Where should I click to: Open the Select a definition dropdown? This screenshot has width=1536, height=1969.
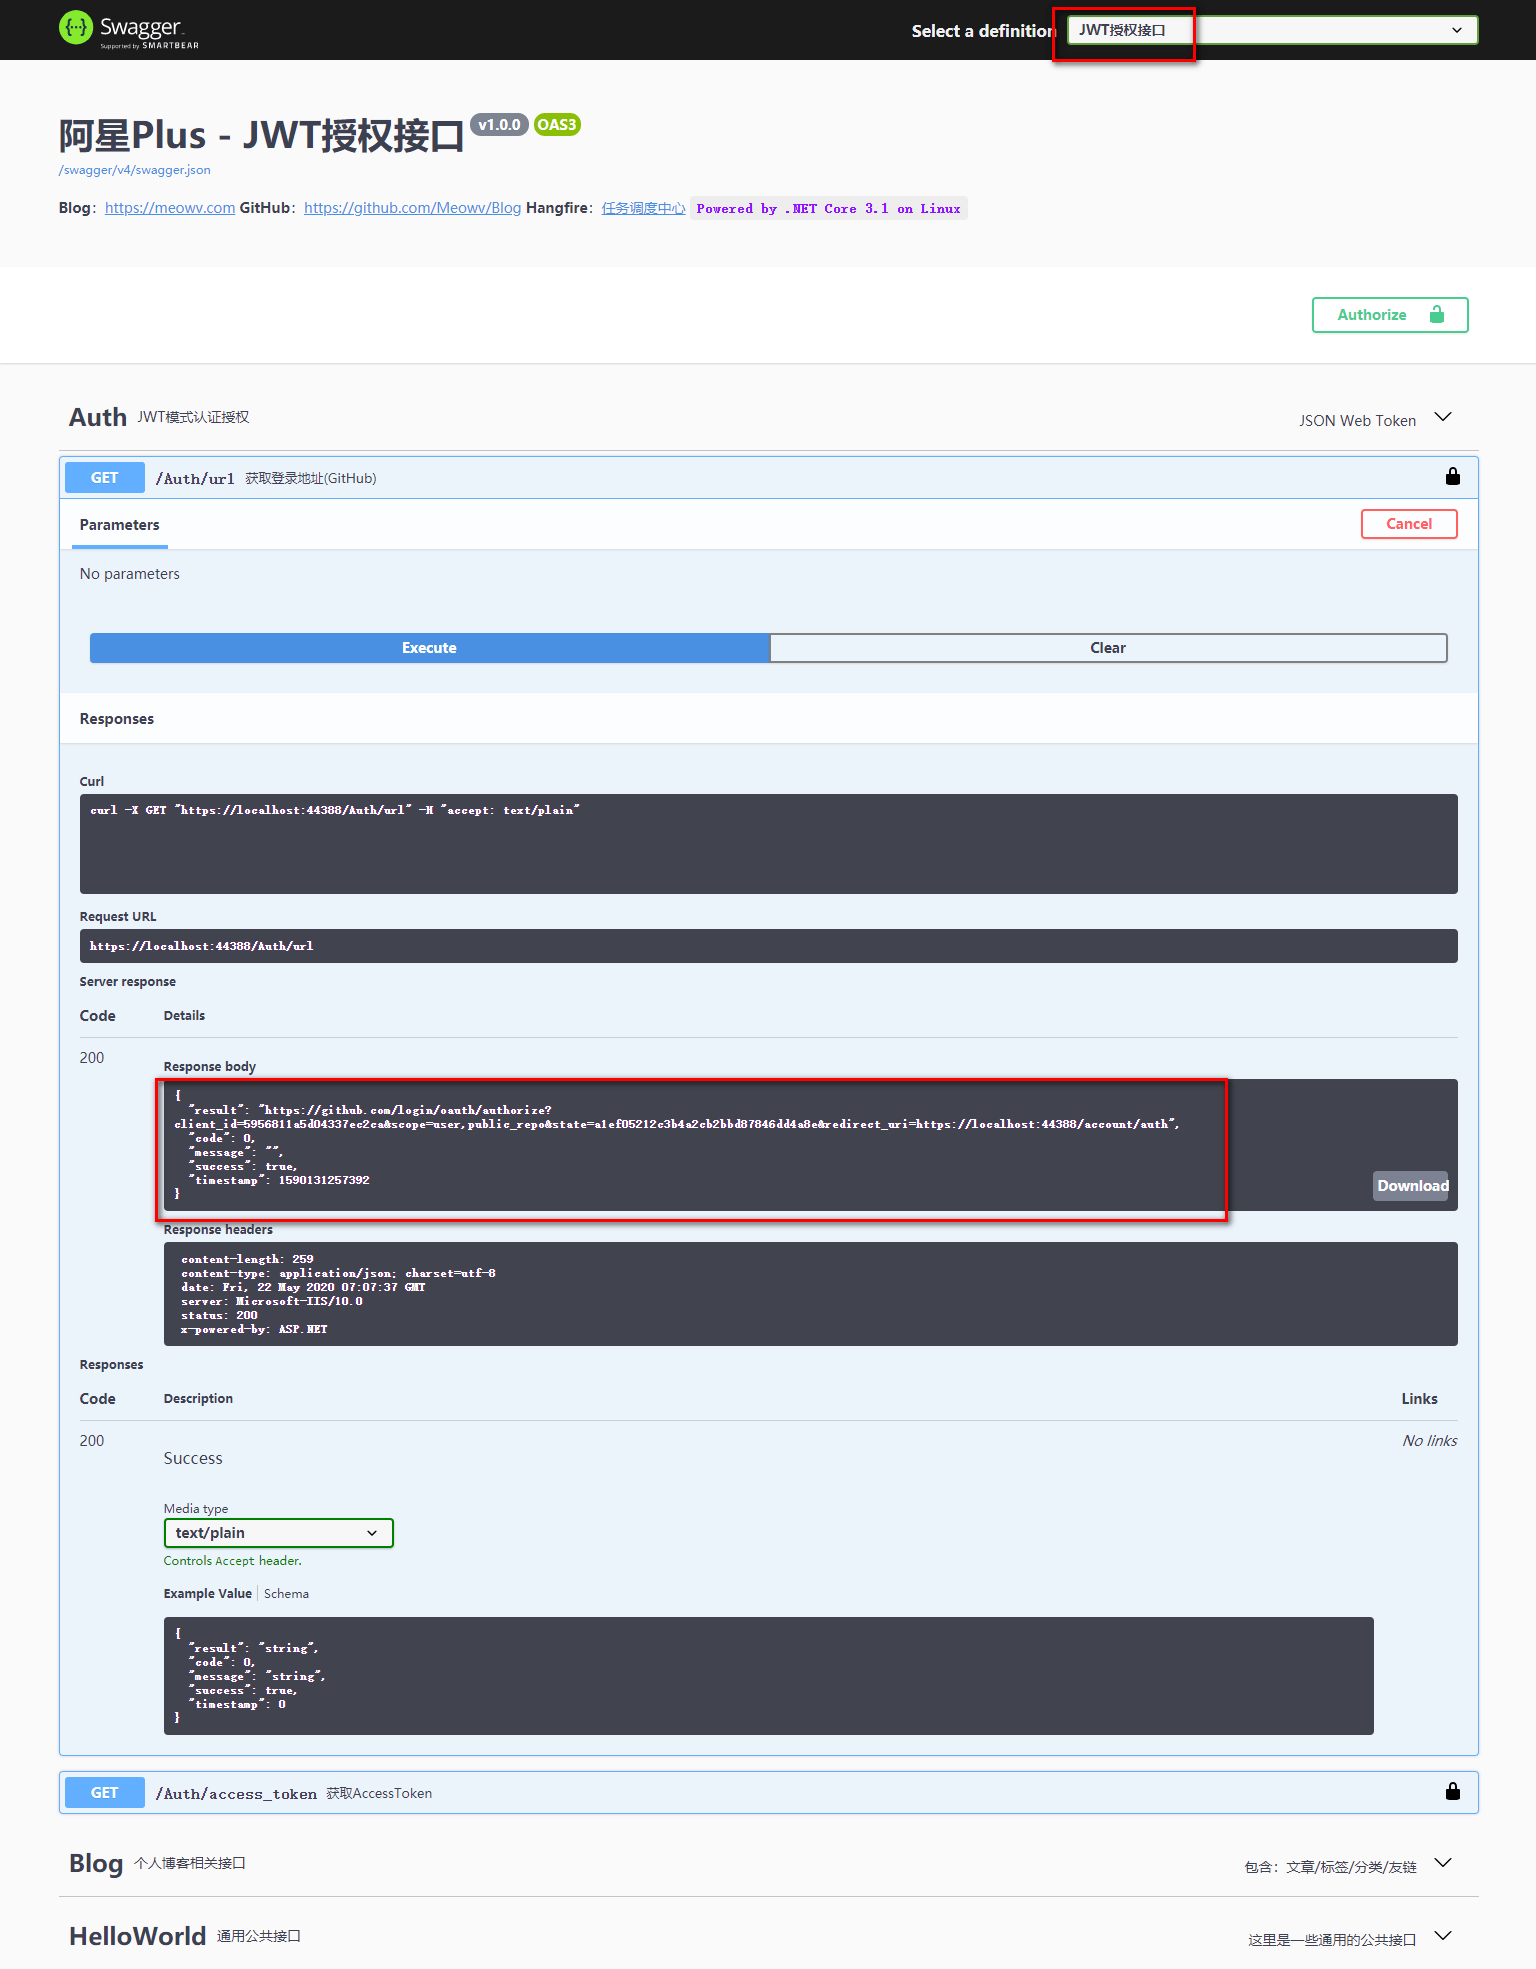[1271, 30]
